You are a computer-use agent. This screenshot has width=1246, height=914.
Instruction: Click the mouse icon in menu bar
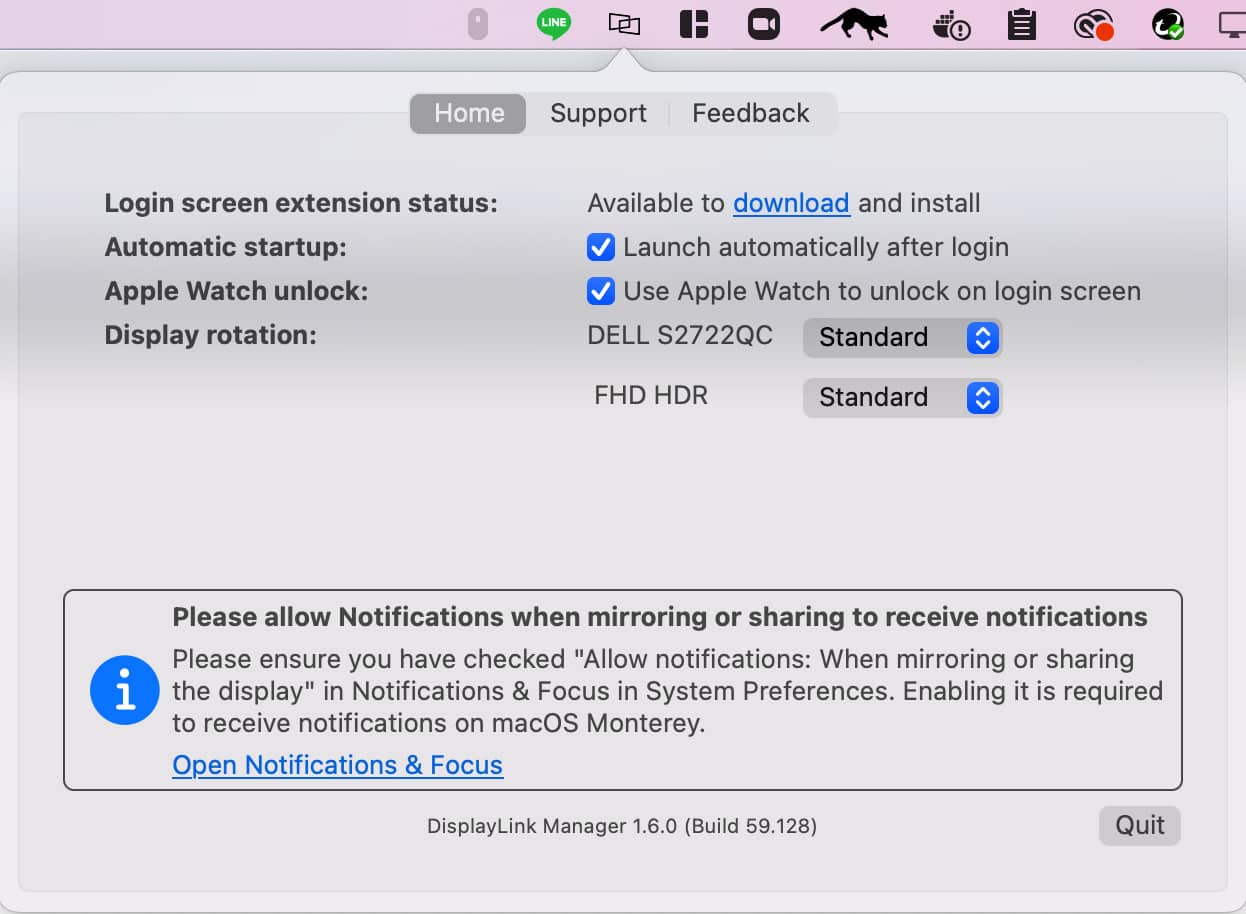(478, 23)
